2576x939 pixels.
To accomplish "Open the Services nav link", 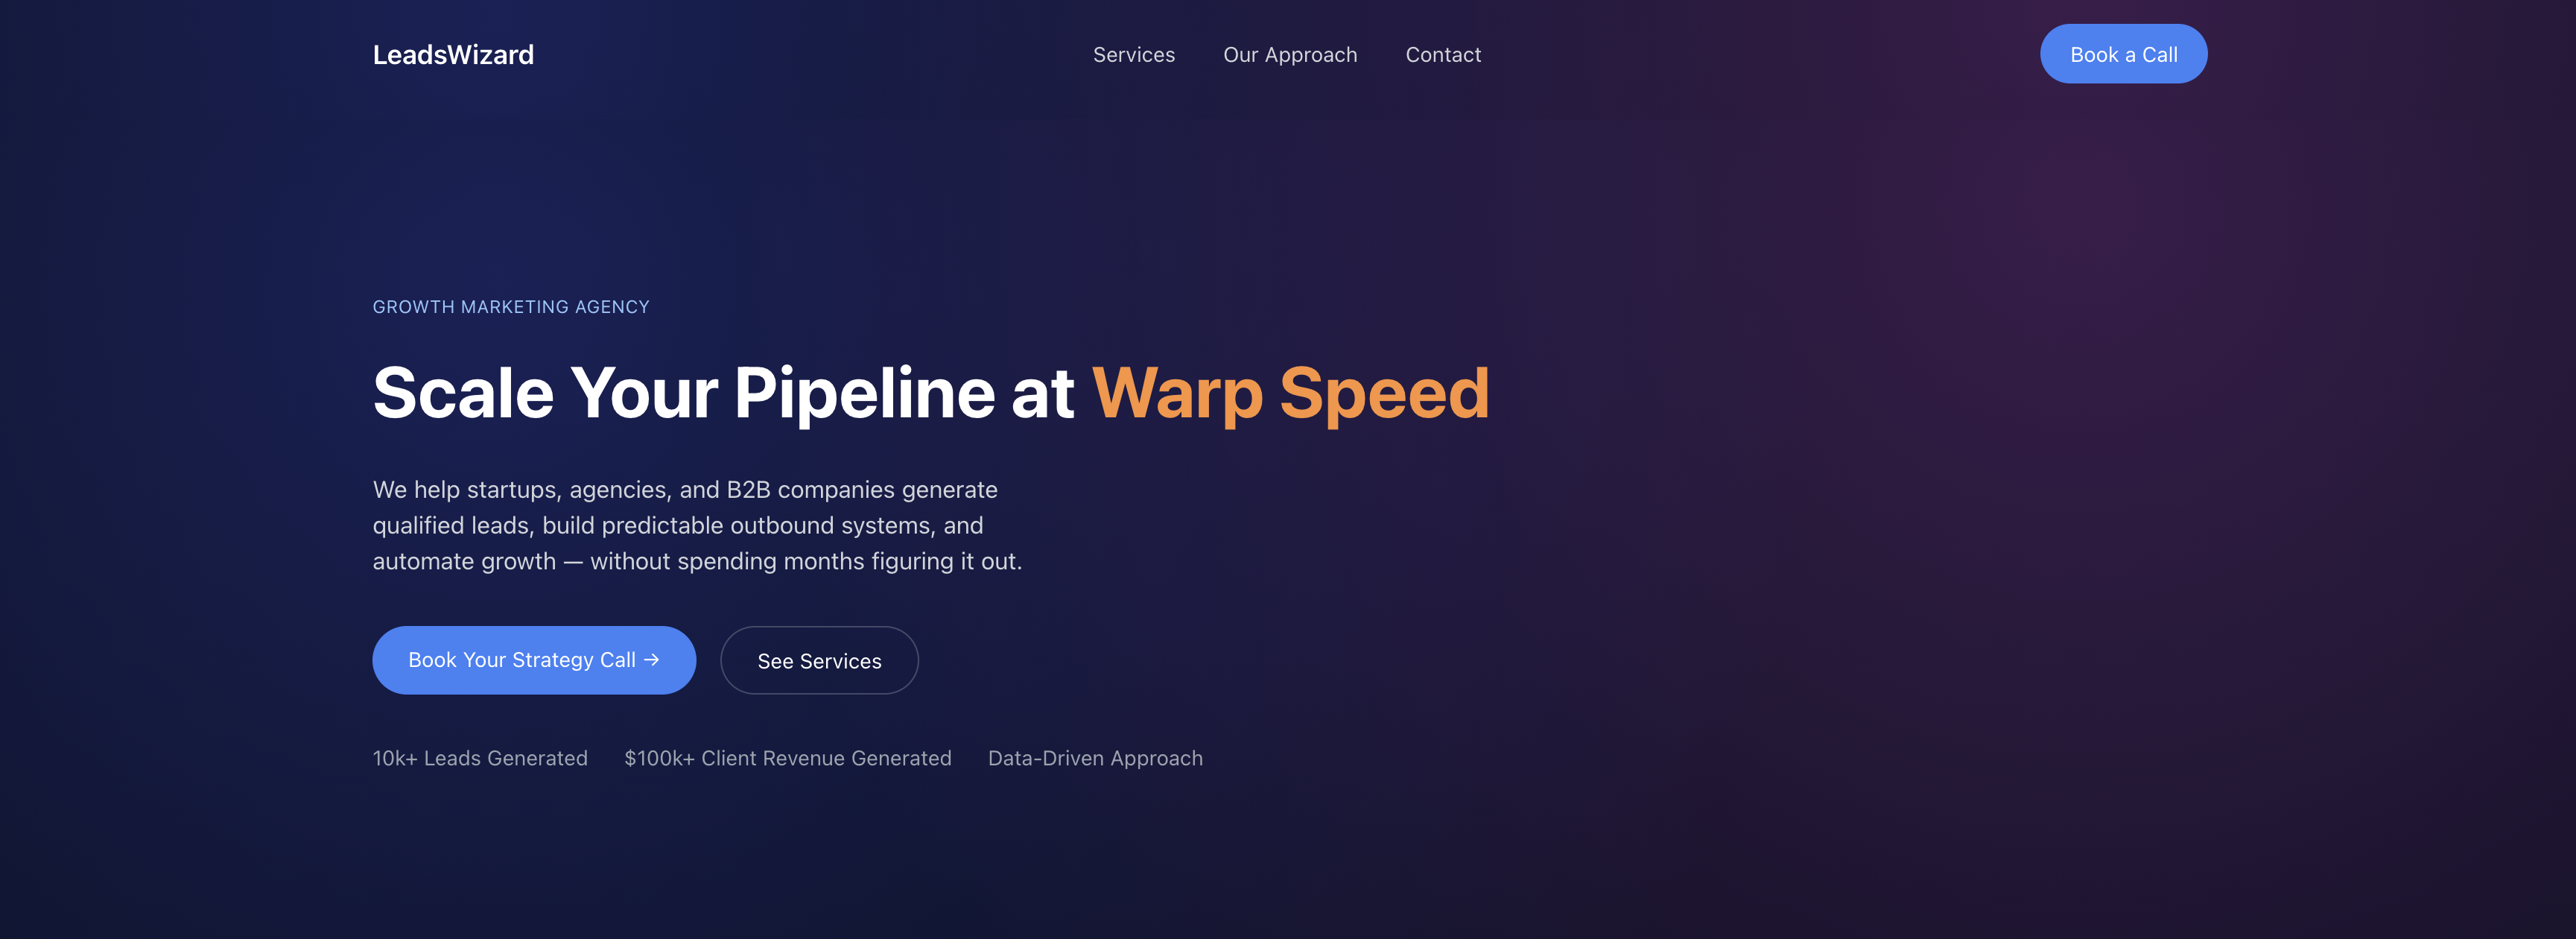I will point(1133,55).
